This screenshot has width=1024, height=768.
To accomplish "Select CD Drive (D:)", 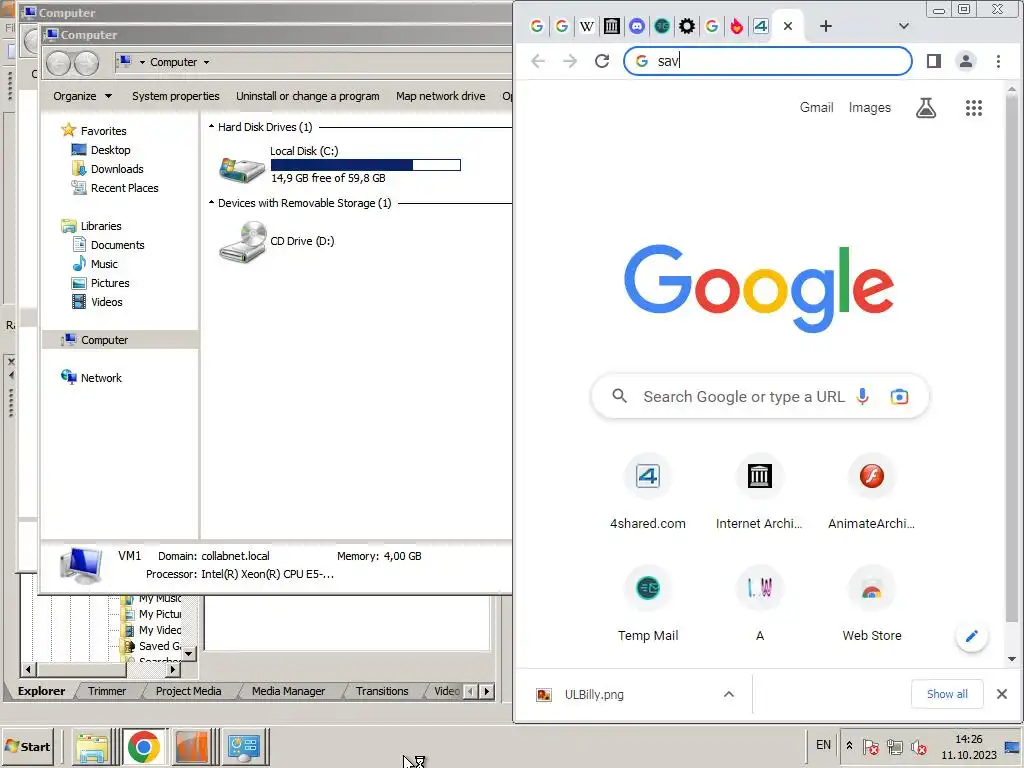I will [x=277, y=242].
